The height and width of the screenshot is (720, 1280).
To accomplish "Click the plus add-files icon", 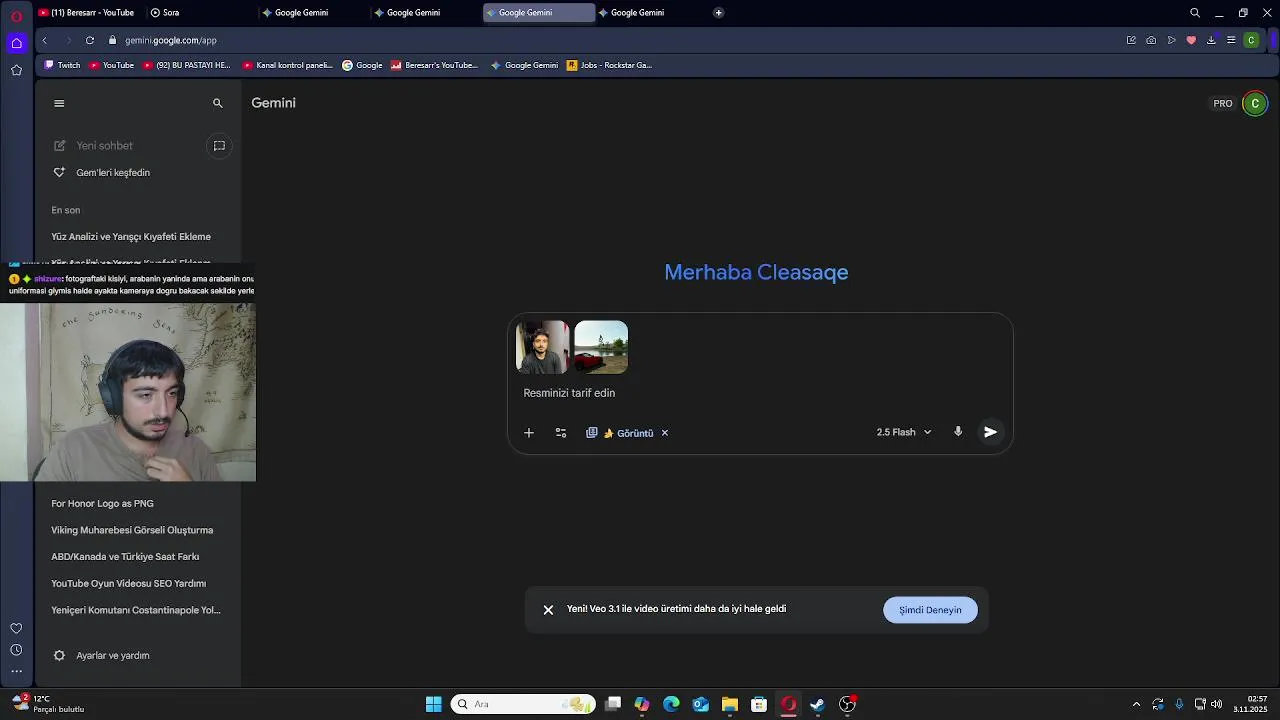I will 529,433.
